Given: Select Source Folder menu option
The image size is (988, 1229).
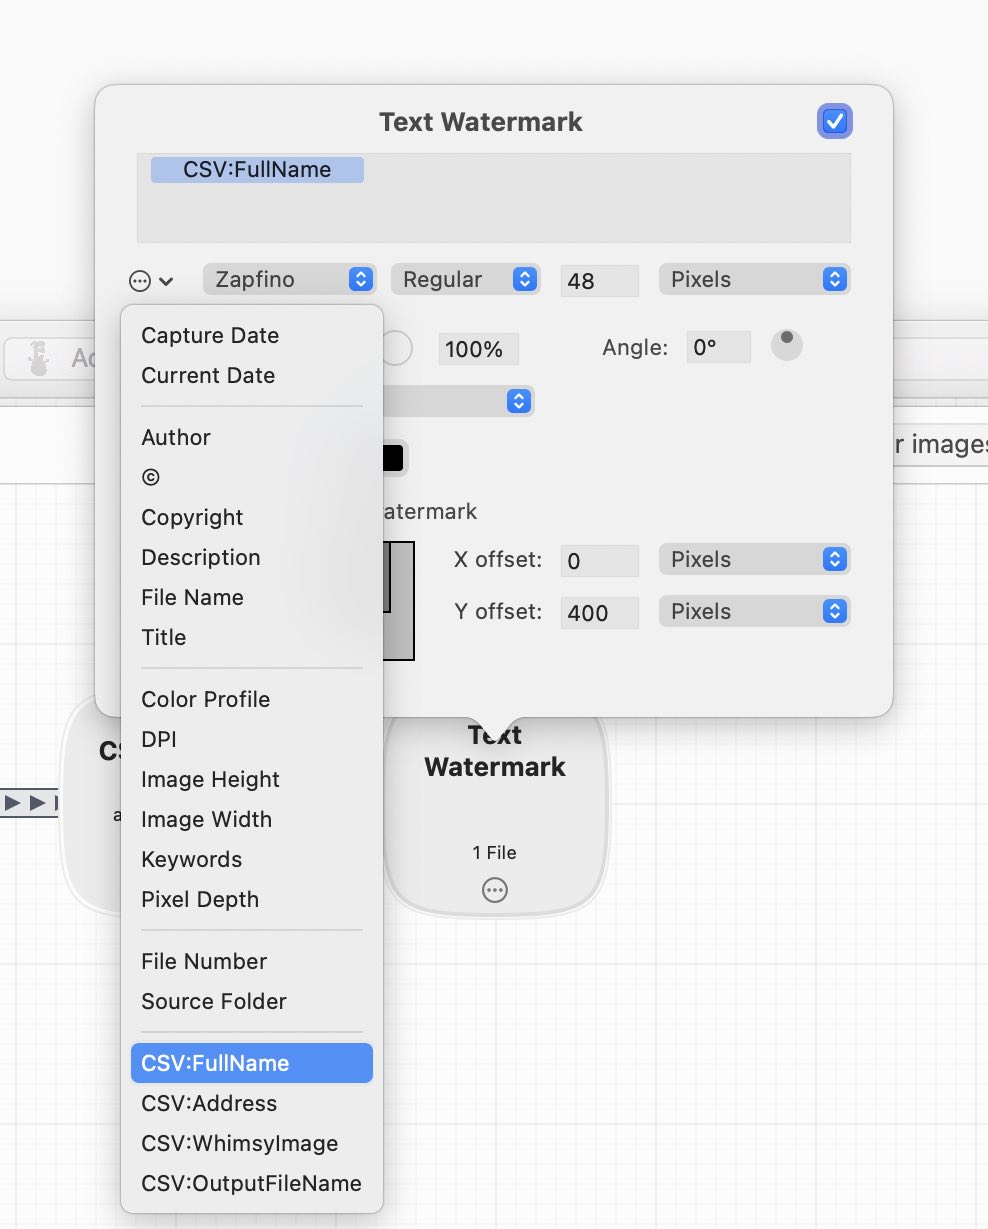Looking at the screenshot, I should click(214, 1002).
